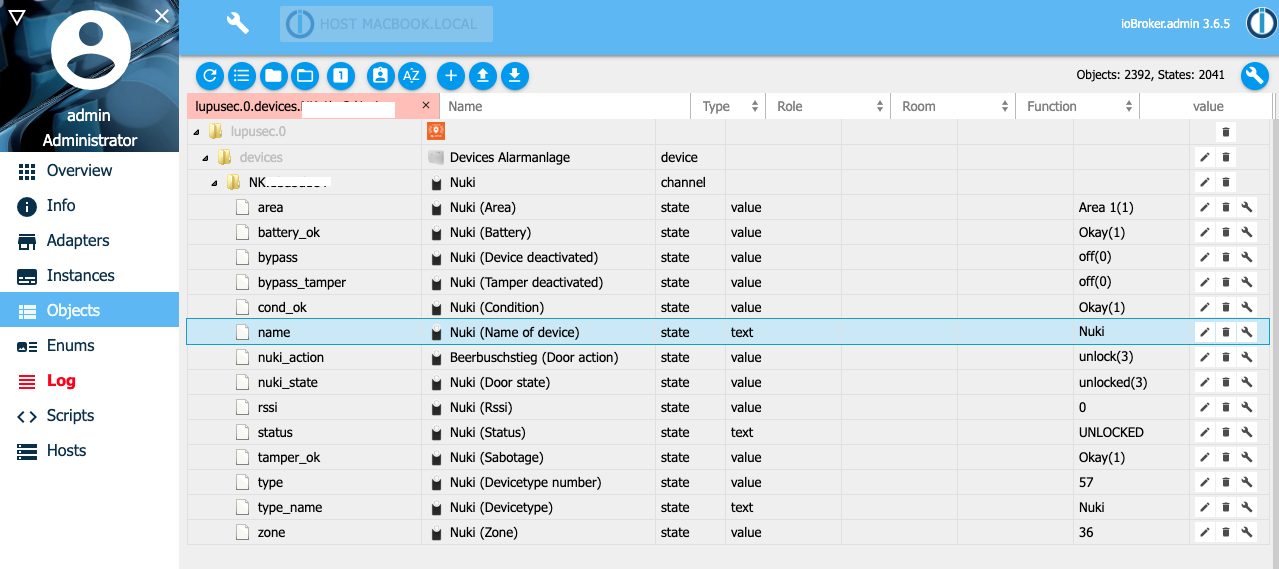This screenshot has height=569, width=1279.
Task: Delete the lupusec.0 root object
Action: tap(1226, 132)
